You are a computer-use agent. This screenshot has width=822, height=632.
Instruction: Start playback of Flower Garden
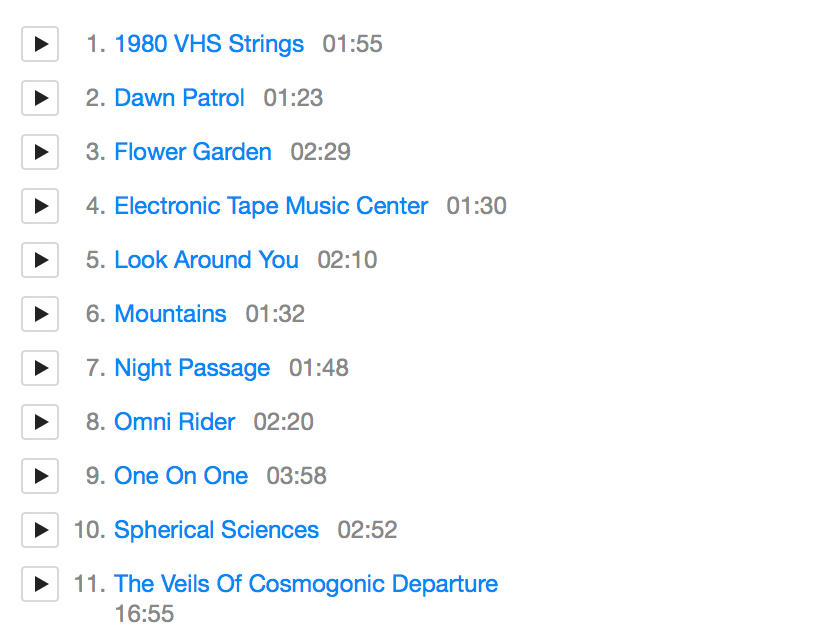pyautogui.click(x=40, y=152)
